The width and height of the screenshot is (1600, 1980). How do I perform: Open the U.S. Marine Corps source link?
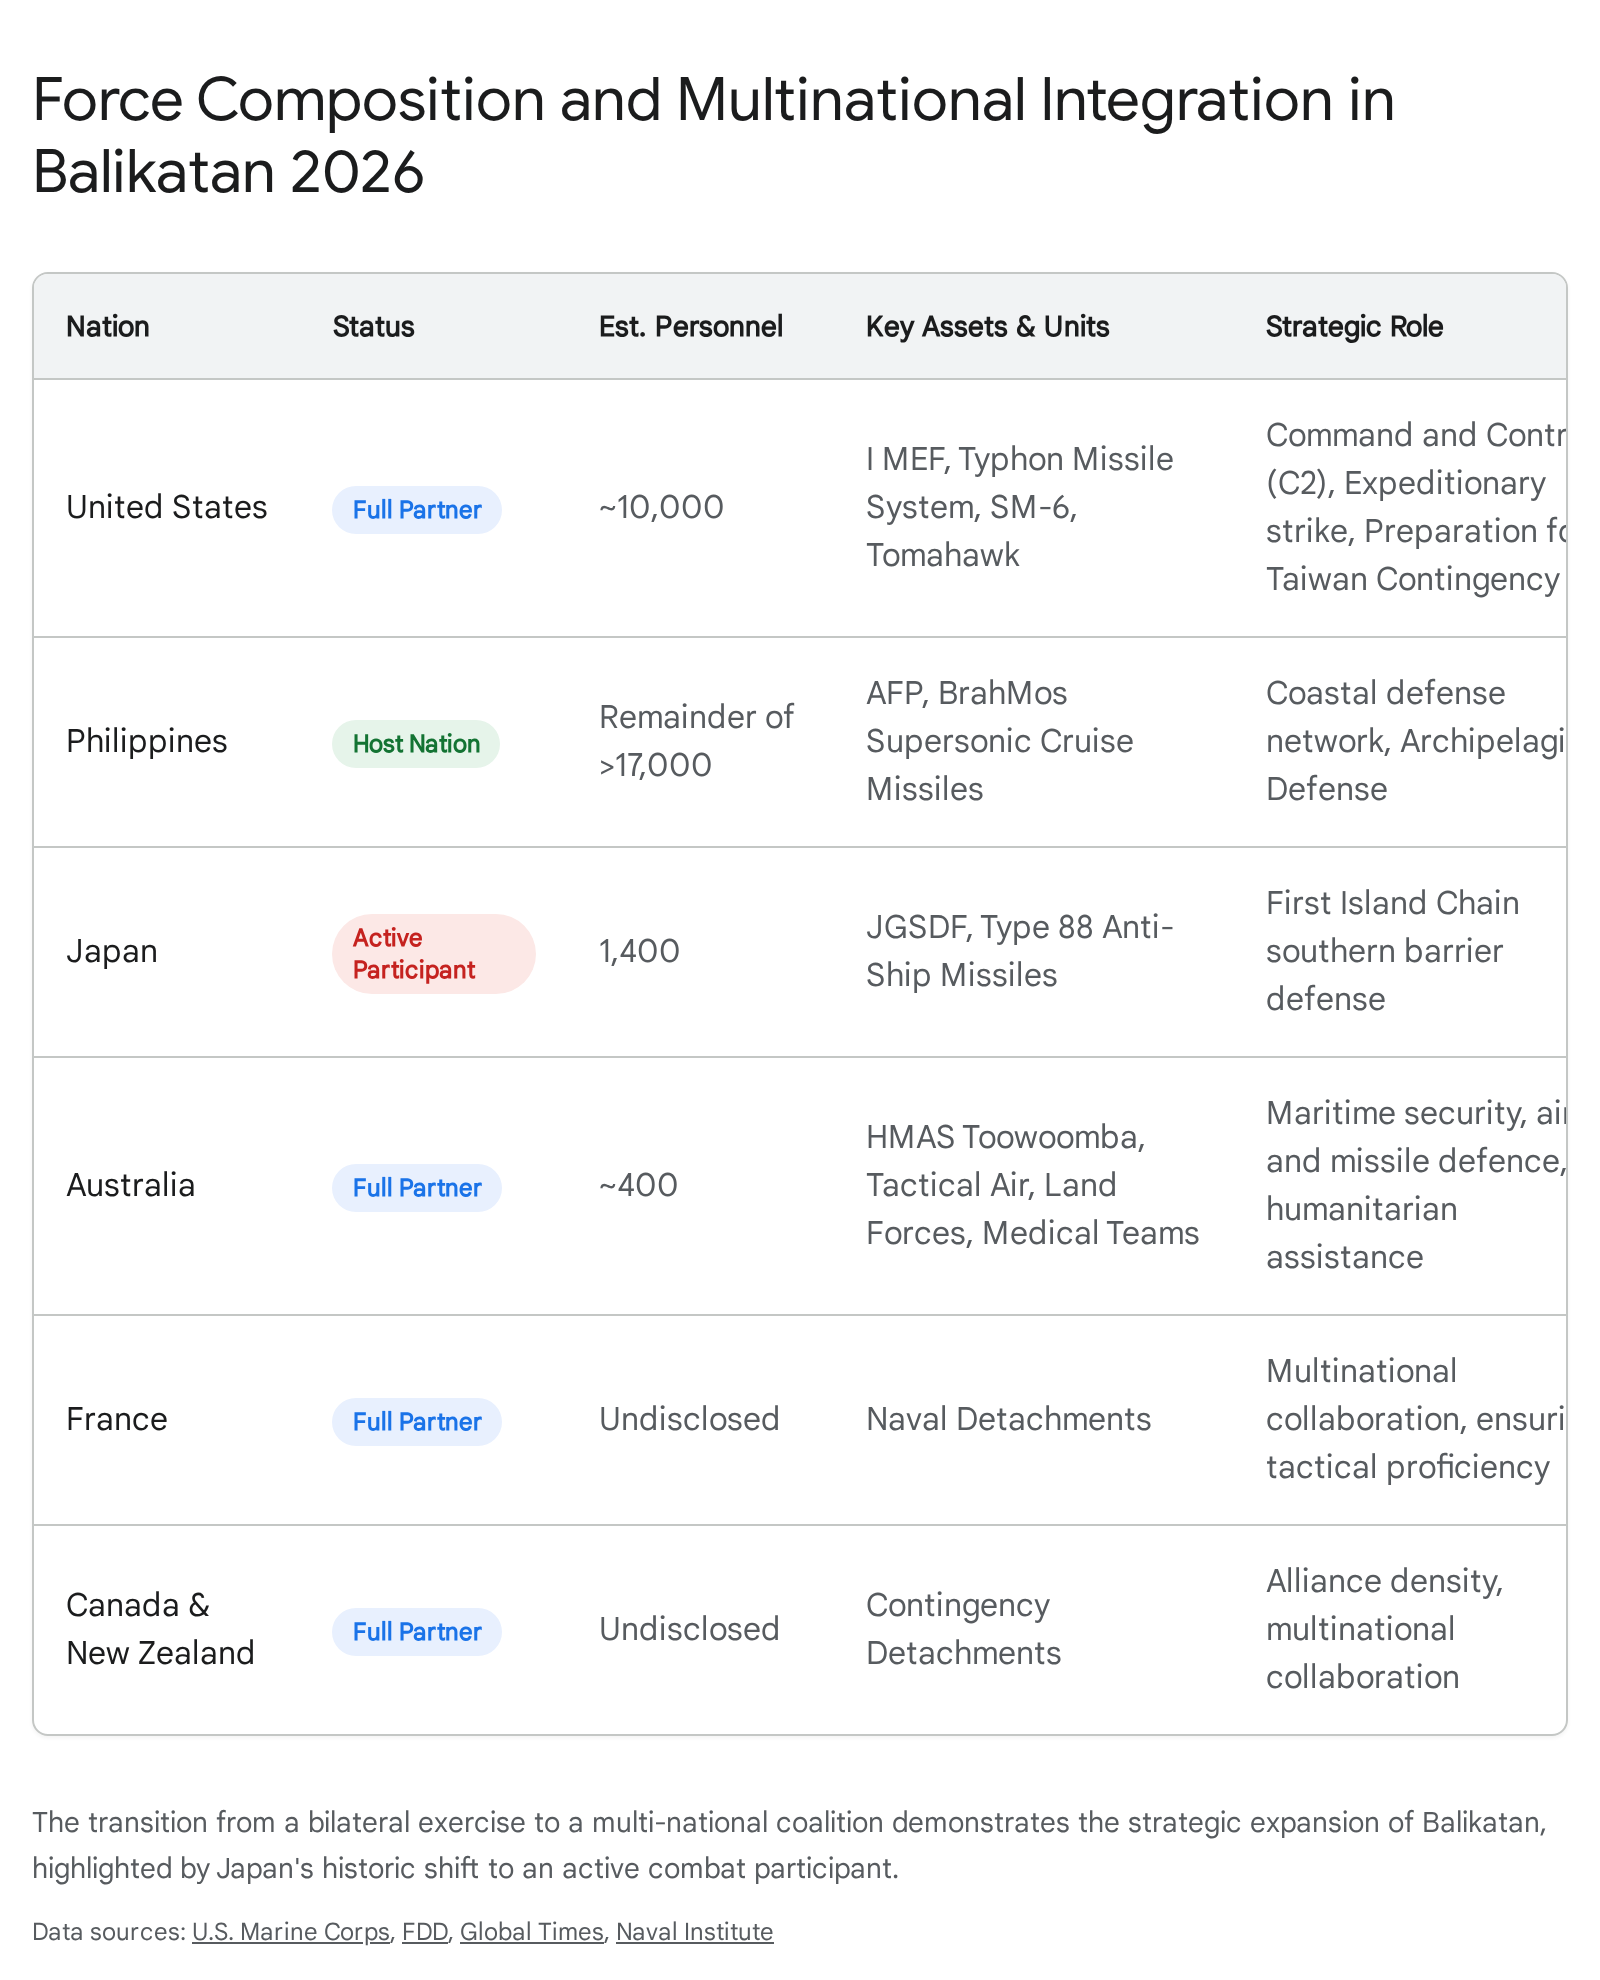(x=290, y=1932)
